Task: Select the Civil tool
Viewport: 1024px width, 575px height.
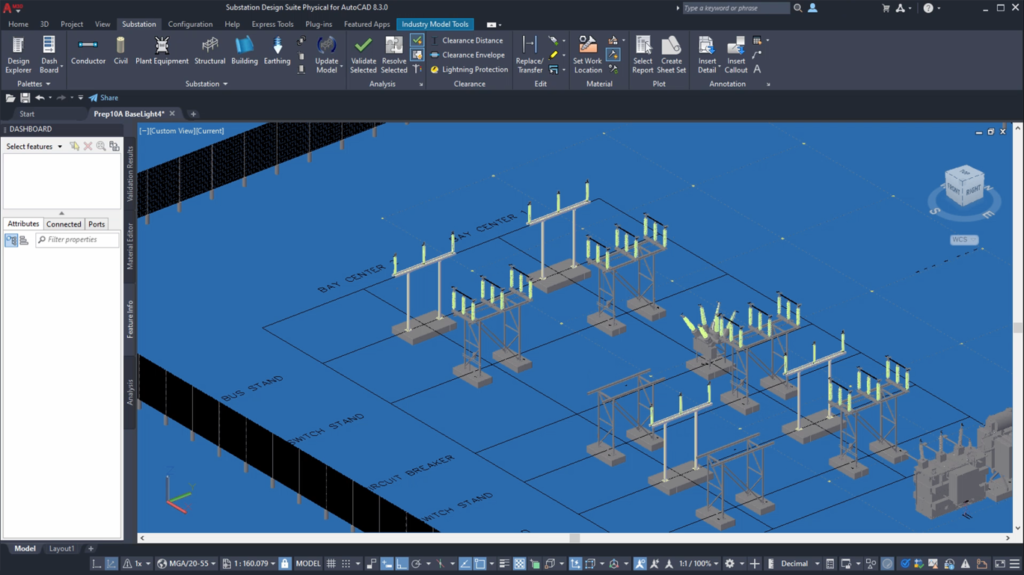Action: [x=121, y=51]
